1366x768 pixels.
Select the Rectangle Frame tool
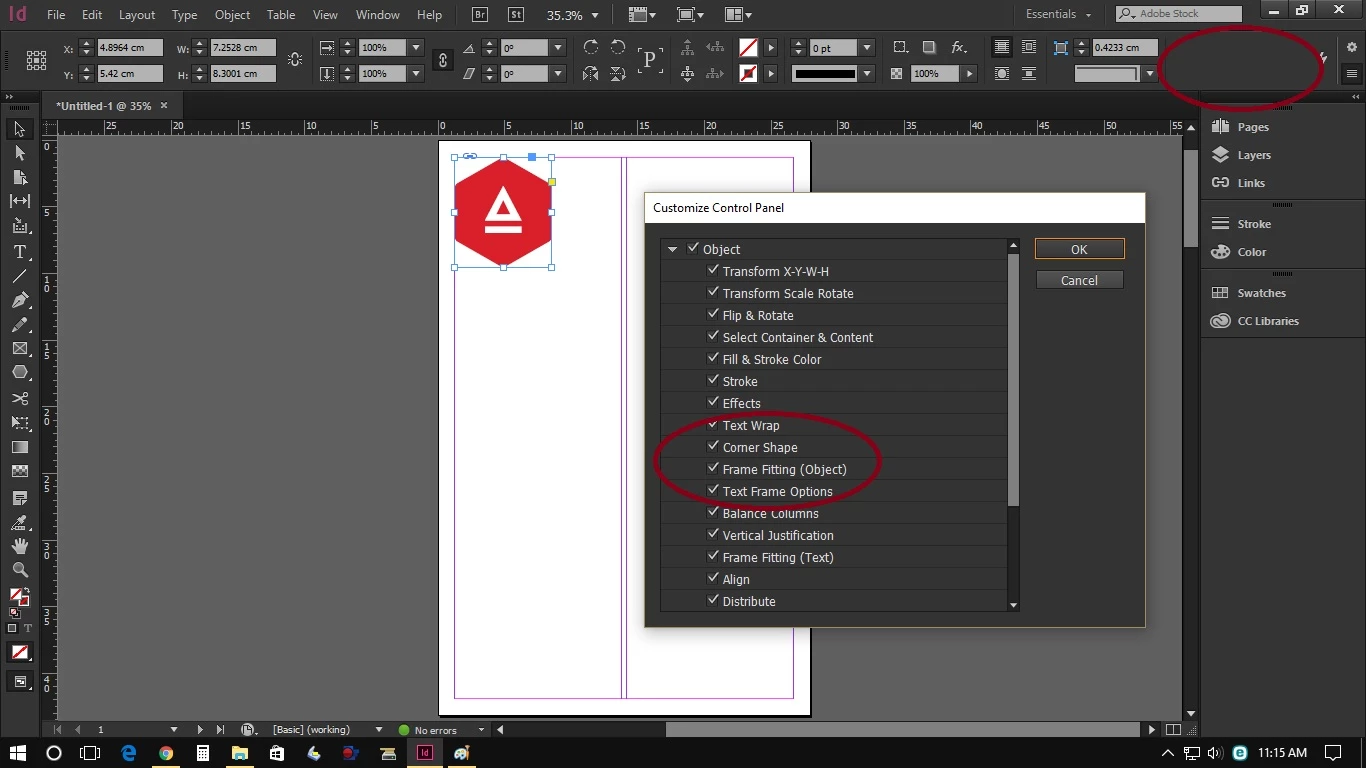(x=19, y=349)
